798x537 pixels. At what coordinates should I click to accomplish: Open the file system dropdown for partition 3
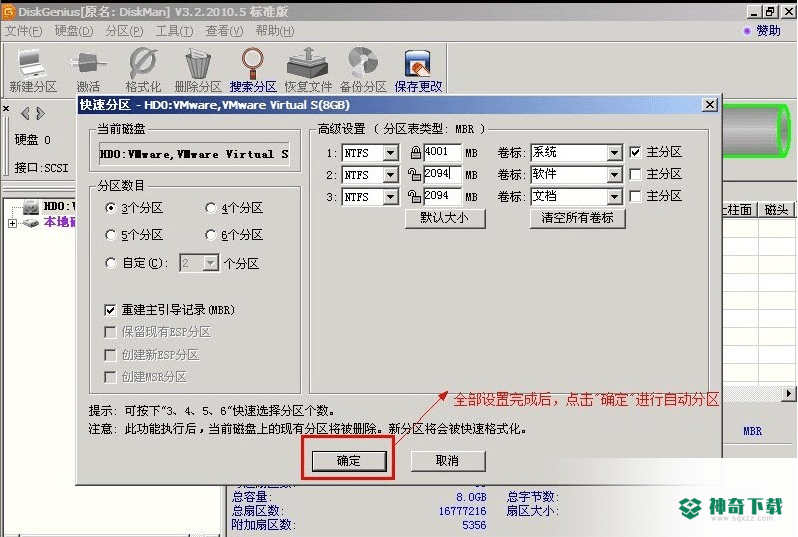[390, 196]
